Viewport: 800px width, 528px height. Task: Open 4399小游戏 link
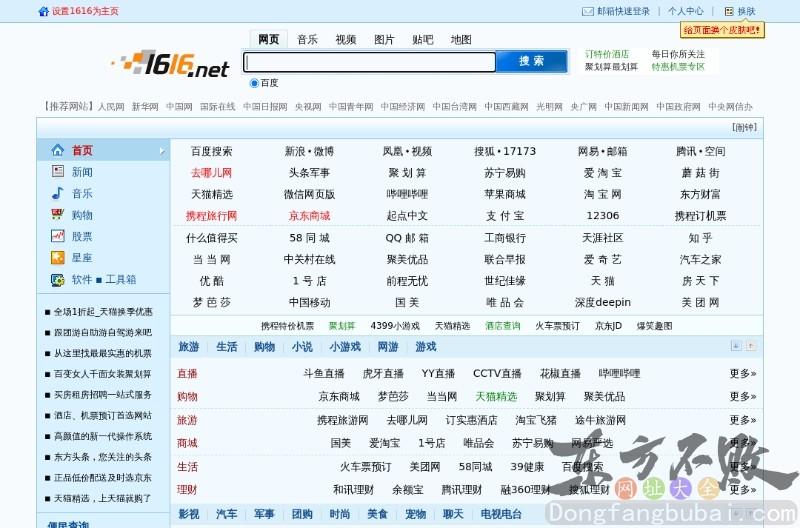click(x=395, y=326)
